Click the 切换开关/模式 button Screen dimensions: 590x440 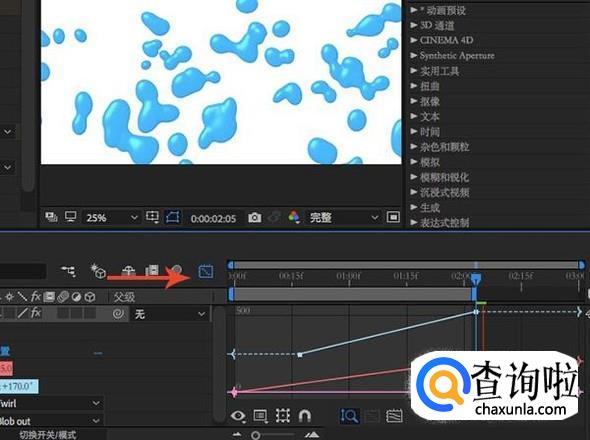(47, 434)
